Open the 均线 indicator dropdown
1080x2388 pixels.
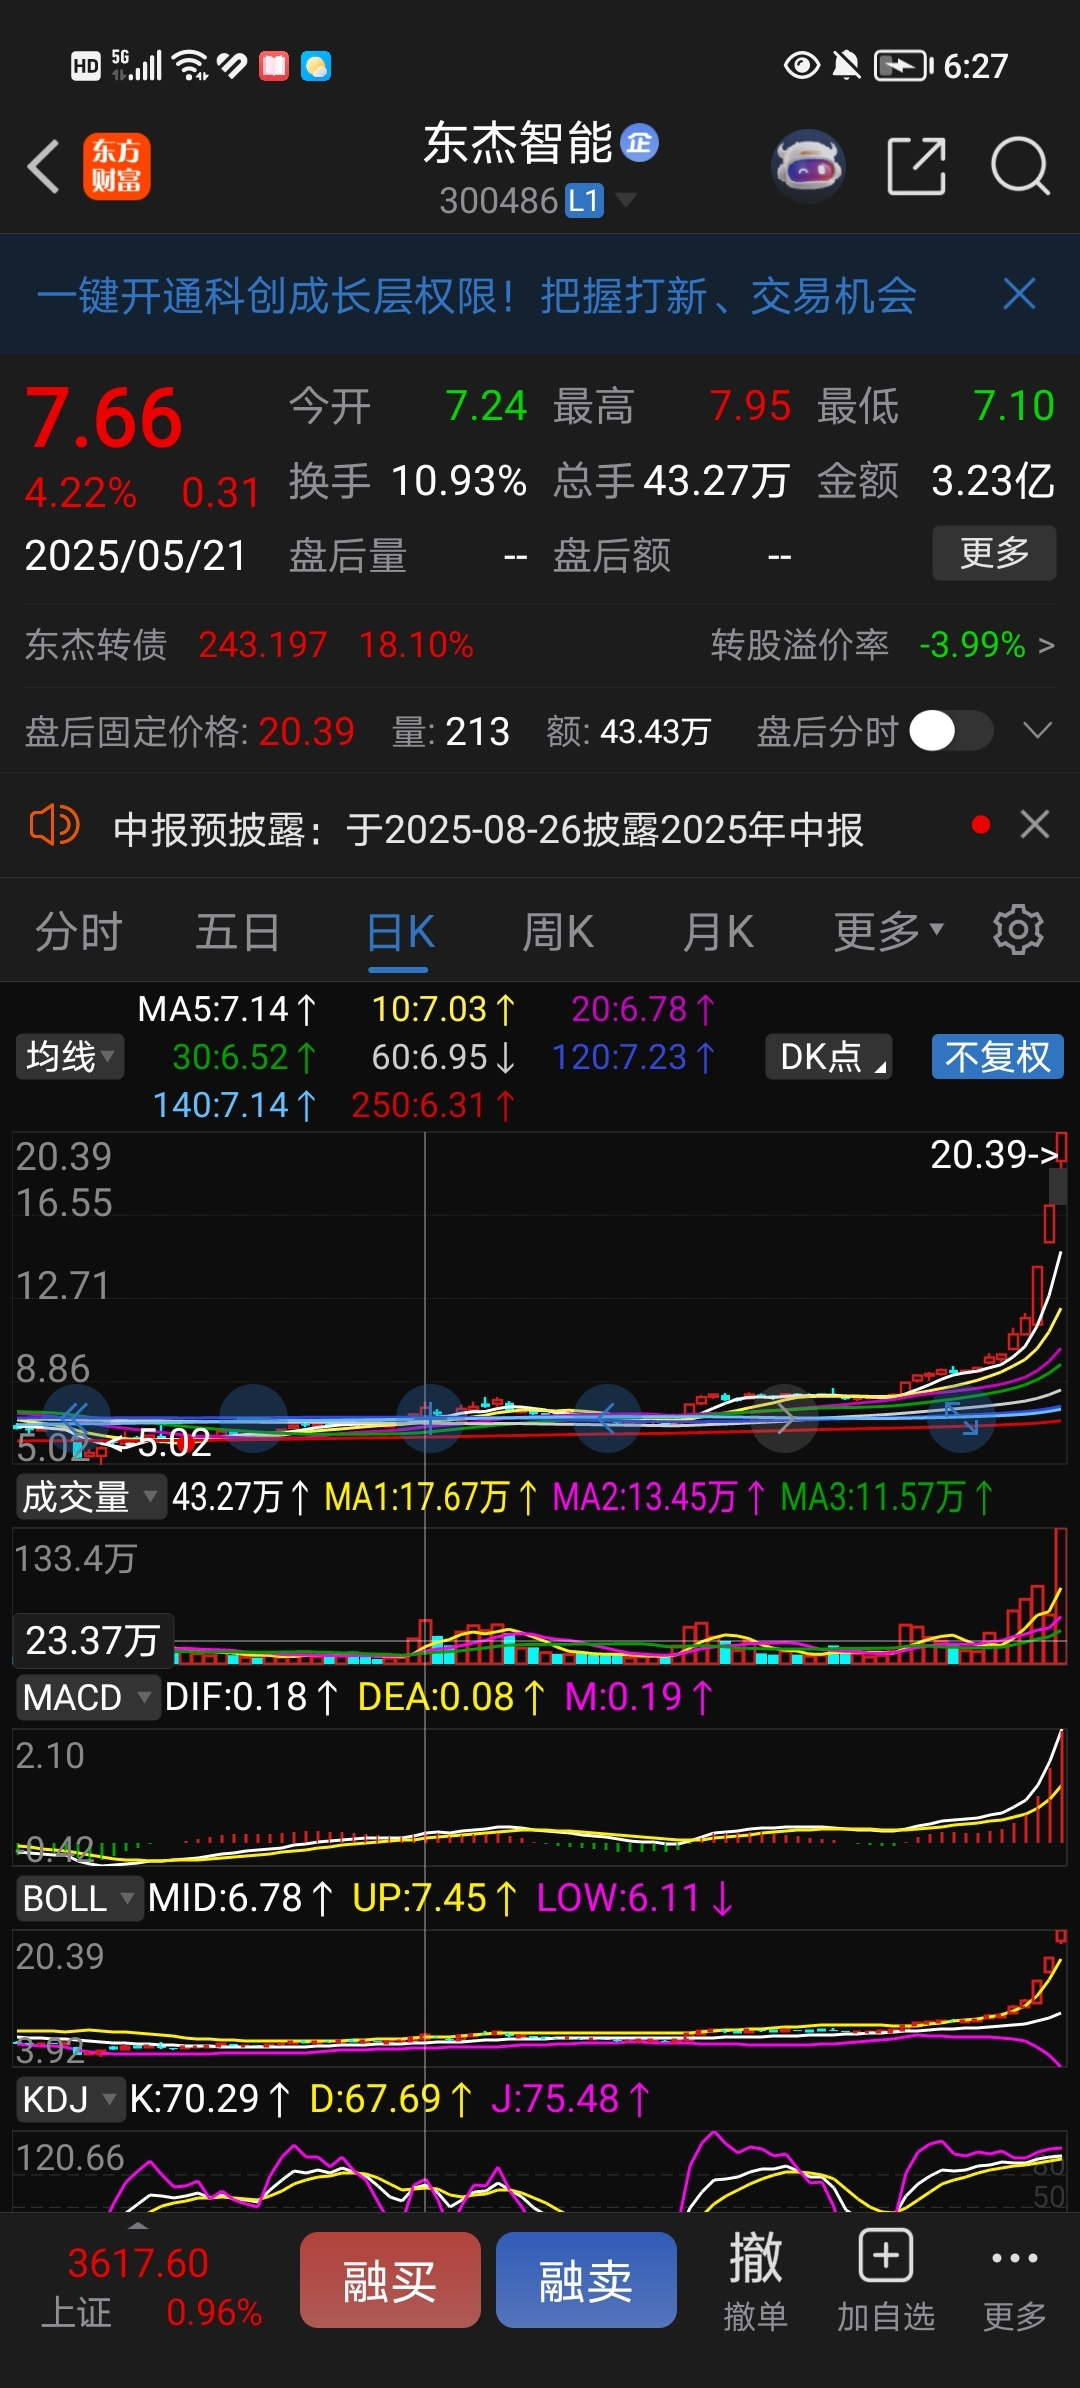pyautogui.click(x=69, y=1057)
